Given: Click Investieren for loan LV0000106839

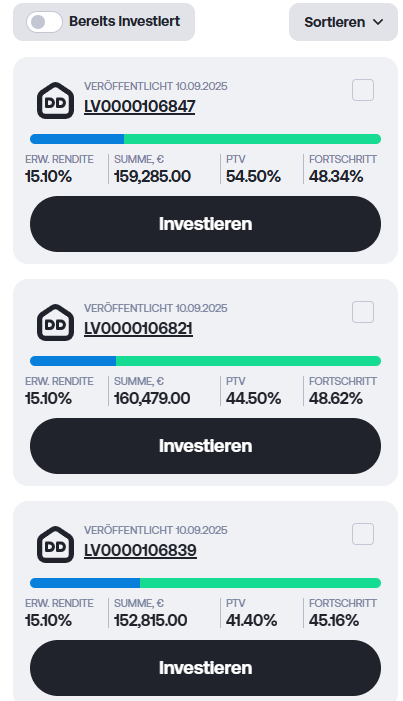Looking at the screenshot, I should pyautogui.click(x=205, y=668).
